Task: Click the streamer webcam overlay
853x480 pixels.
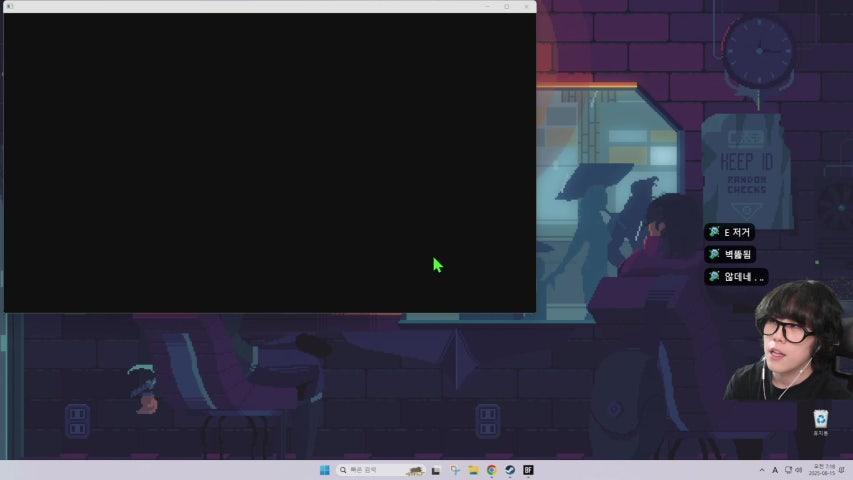Action: (788, 341)
